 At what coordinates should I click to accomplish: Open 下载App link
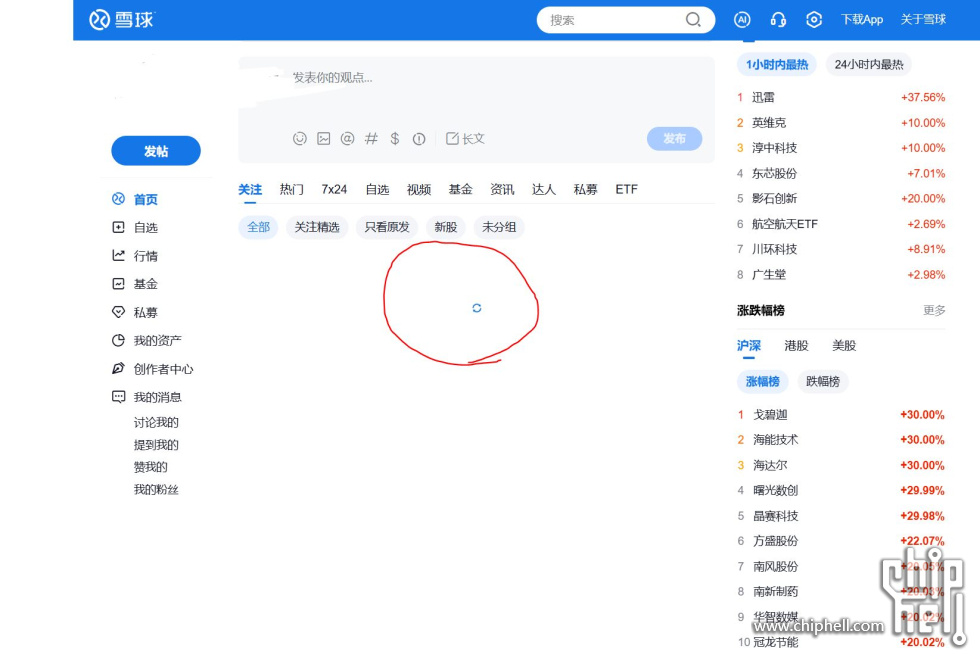coord(861,19)
